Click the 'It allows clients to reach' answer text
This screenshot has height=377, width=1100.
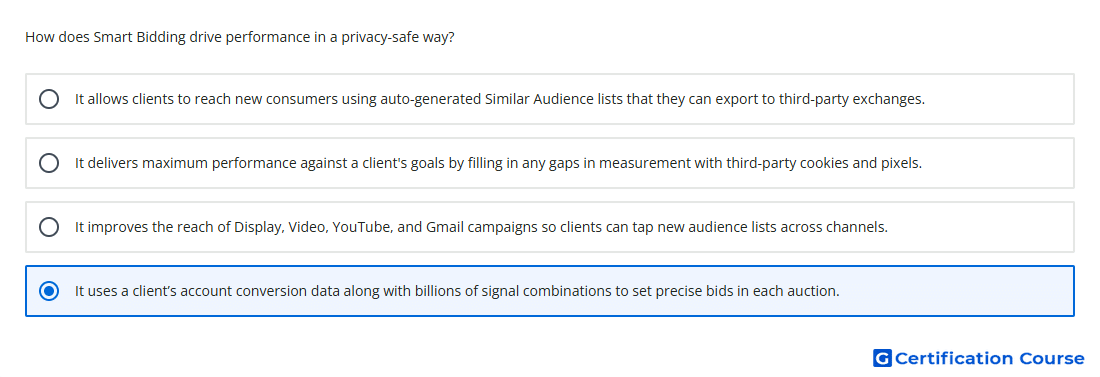(500, 99)
